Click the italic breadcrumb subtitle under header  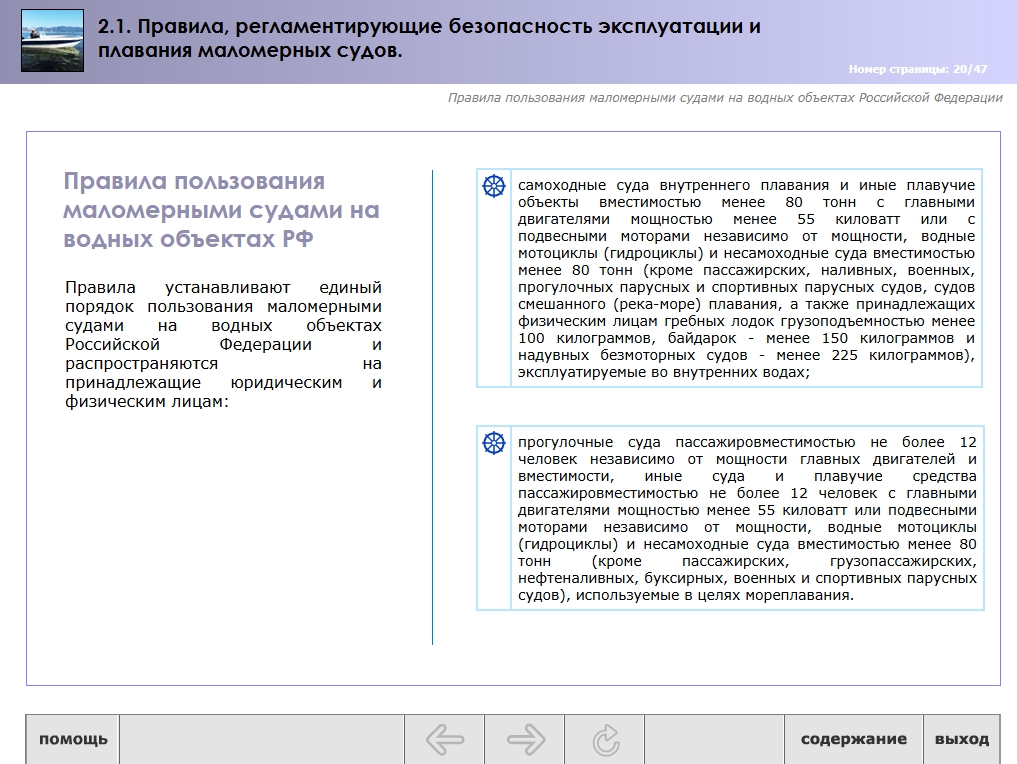724,98
